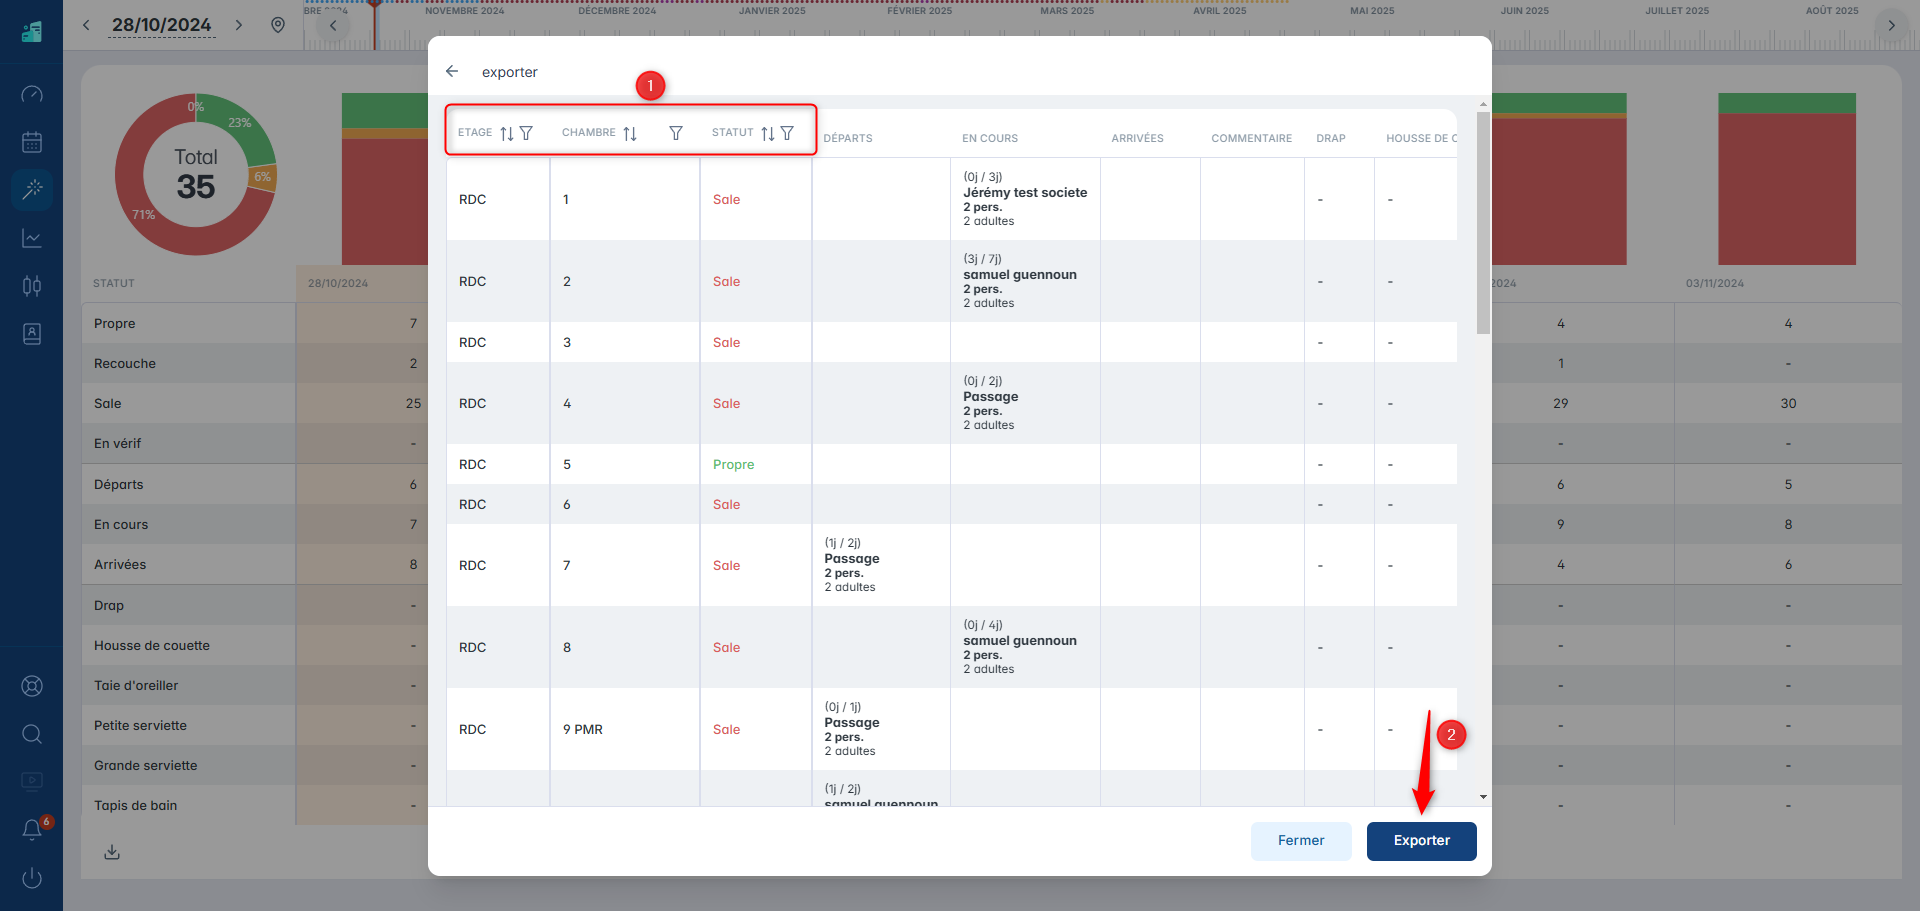Screen dimensions: 1920x911
Task: Go to next date arrow
Action: pyautogui.click(x=239, y=25)
